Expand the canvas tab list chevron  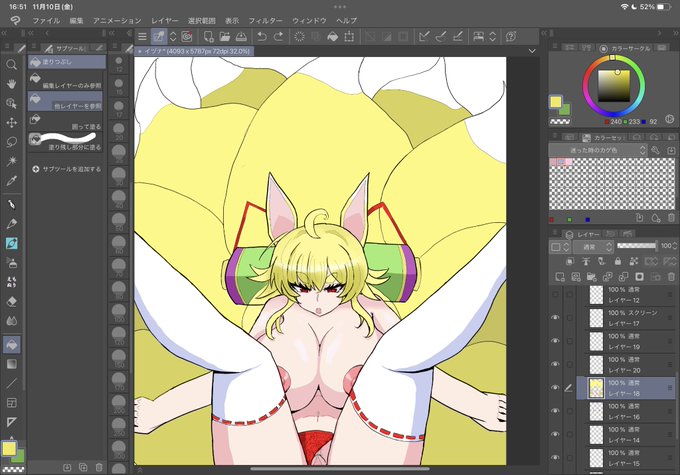pyautogui.click(x=532, y=51)
